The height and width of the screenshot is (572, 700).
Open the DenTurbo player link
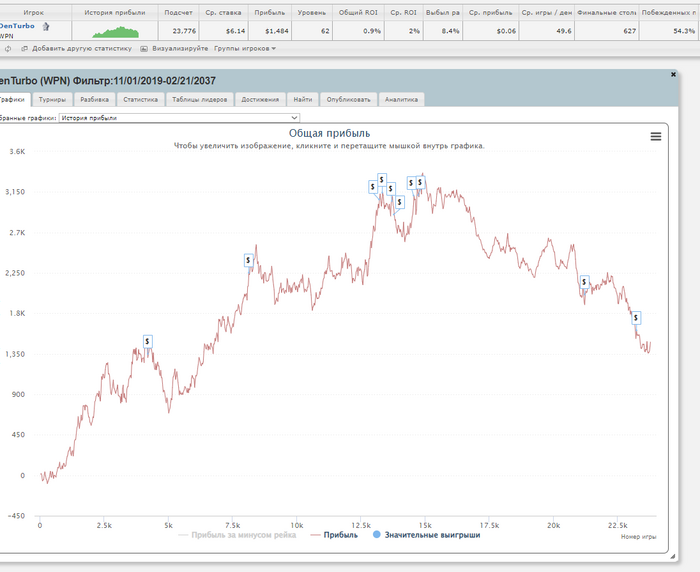coord(17,26)
